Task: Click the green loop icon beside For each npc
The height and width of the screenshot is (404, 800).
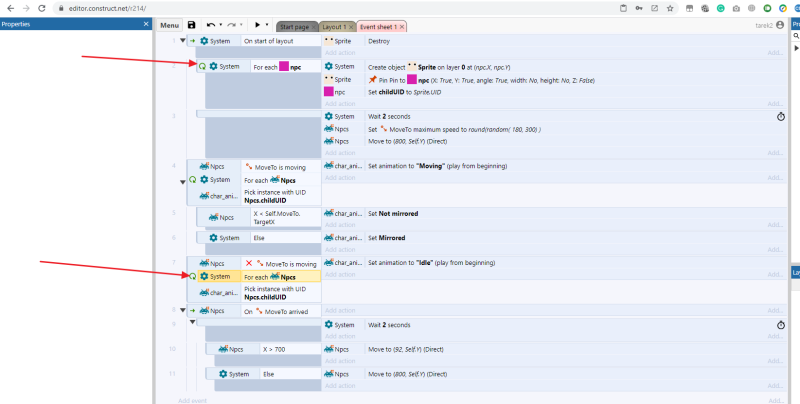Action: tap(202, 66)
